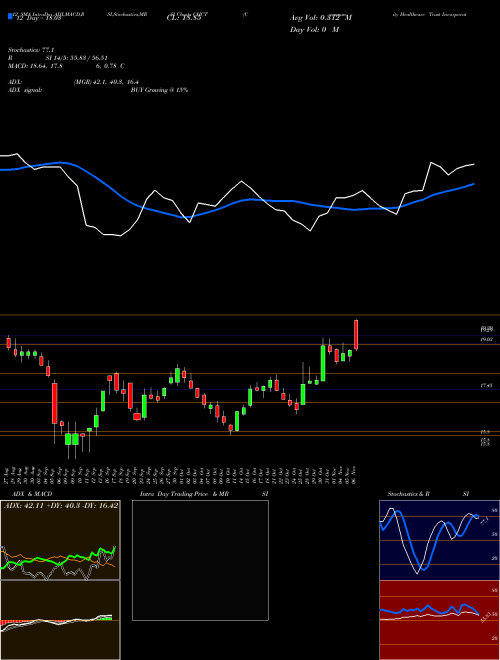Click the MACD histogram panel under ADX
500x660 pixels.
coord(60,620)
